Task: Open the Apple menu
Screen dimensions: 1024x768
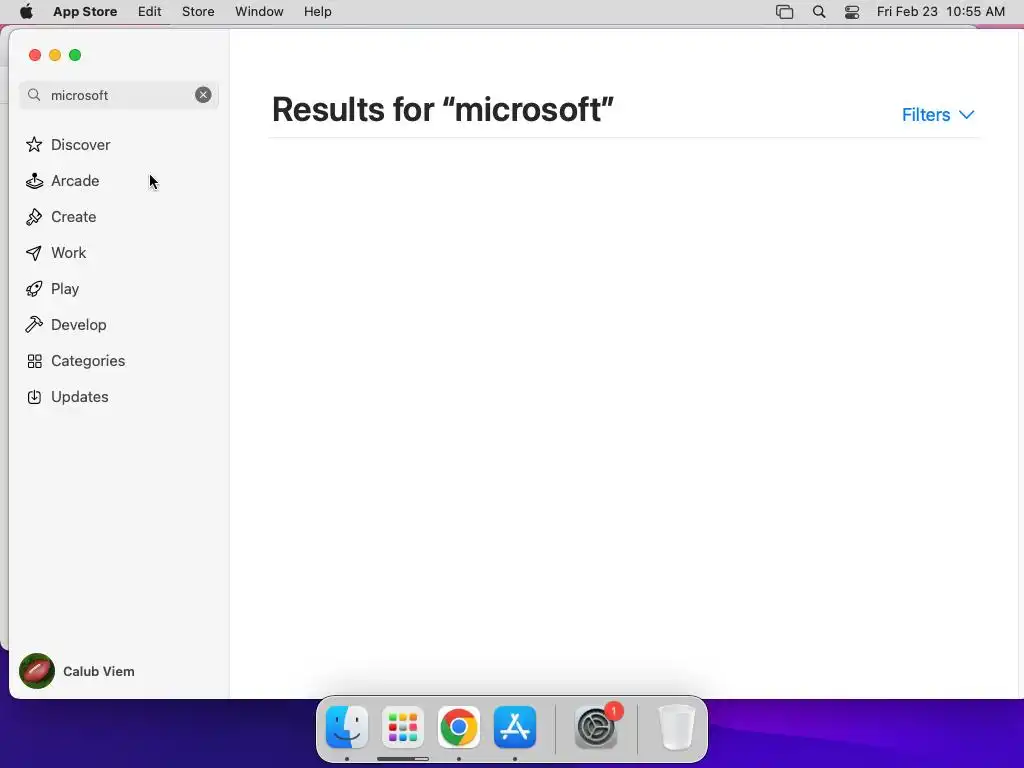Action: coord(26,12)
